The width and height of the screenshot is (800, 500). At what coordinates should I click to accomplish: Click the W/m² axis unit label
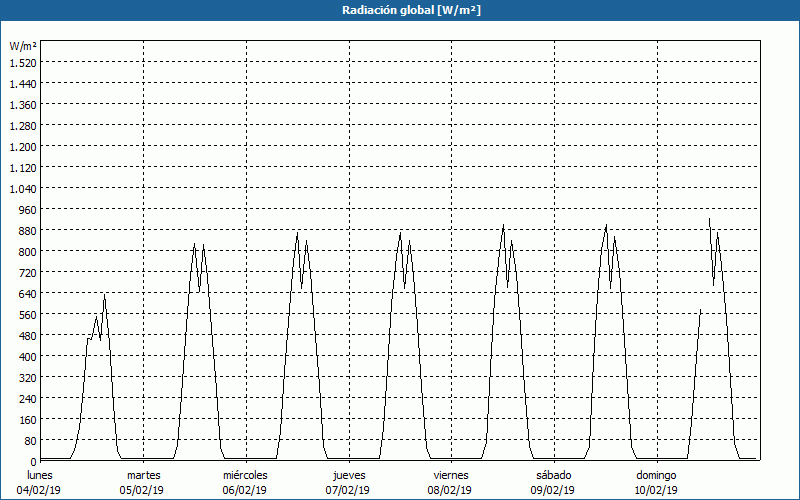23,46
